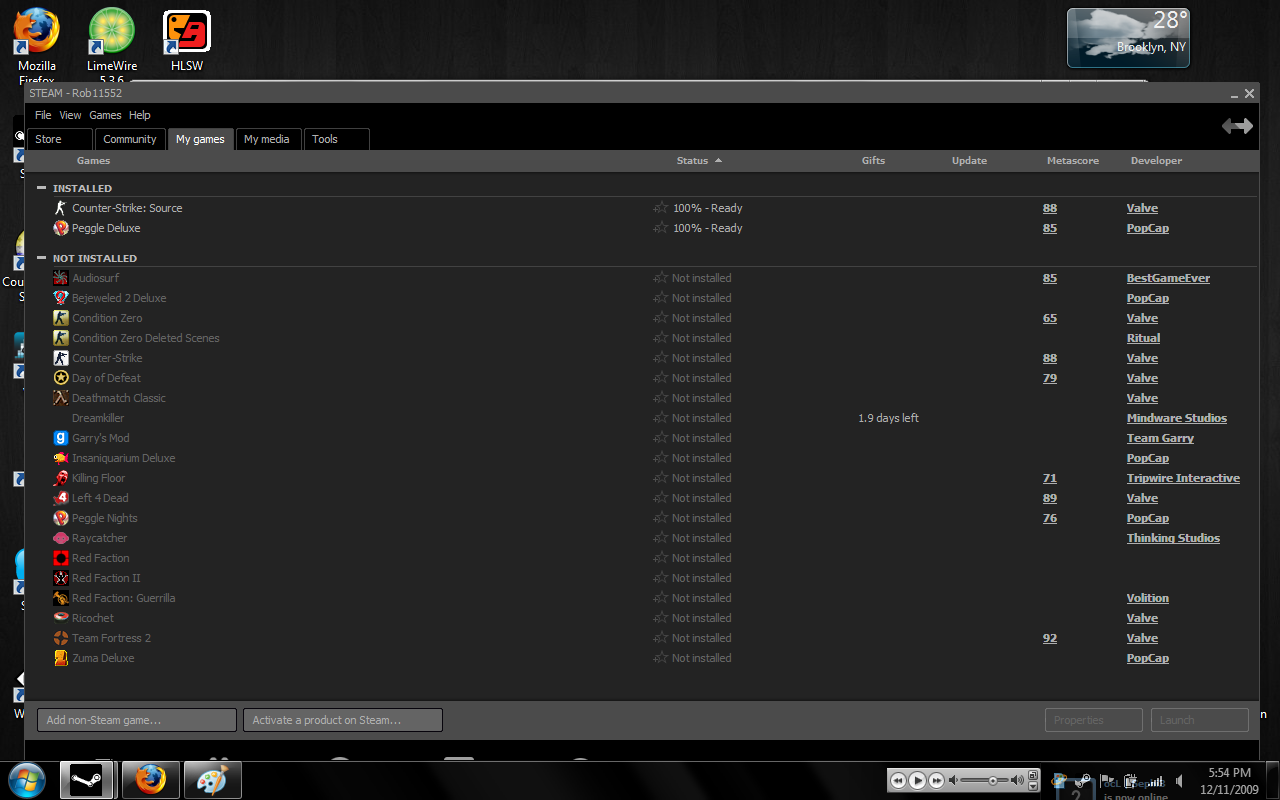This screenshot has width=1280, height=800.
Task: Adjust the taskbar media player volume slider
Action: tap(992, 780)
